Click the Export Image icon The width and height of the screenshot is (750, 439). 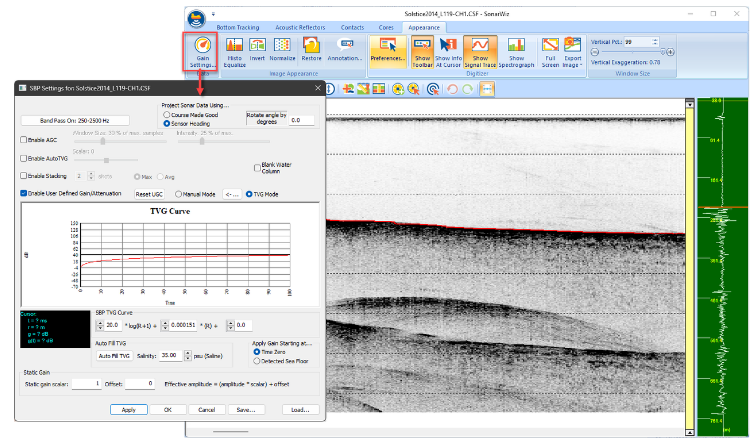point(572,46)
